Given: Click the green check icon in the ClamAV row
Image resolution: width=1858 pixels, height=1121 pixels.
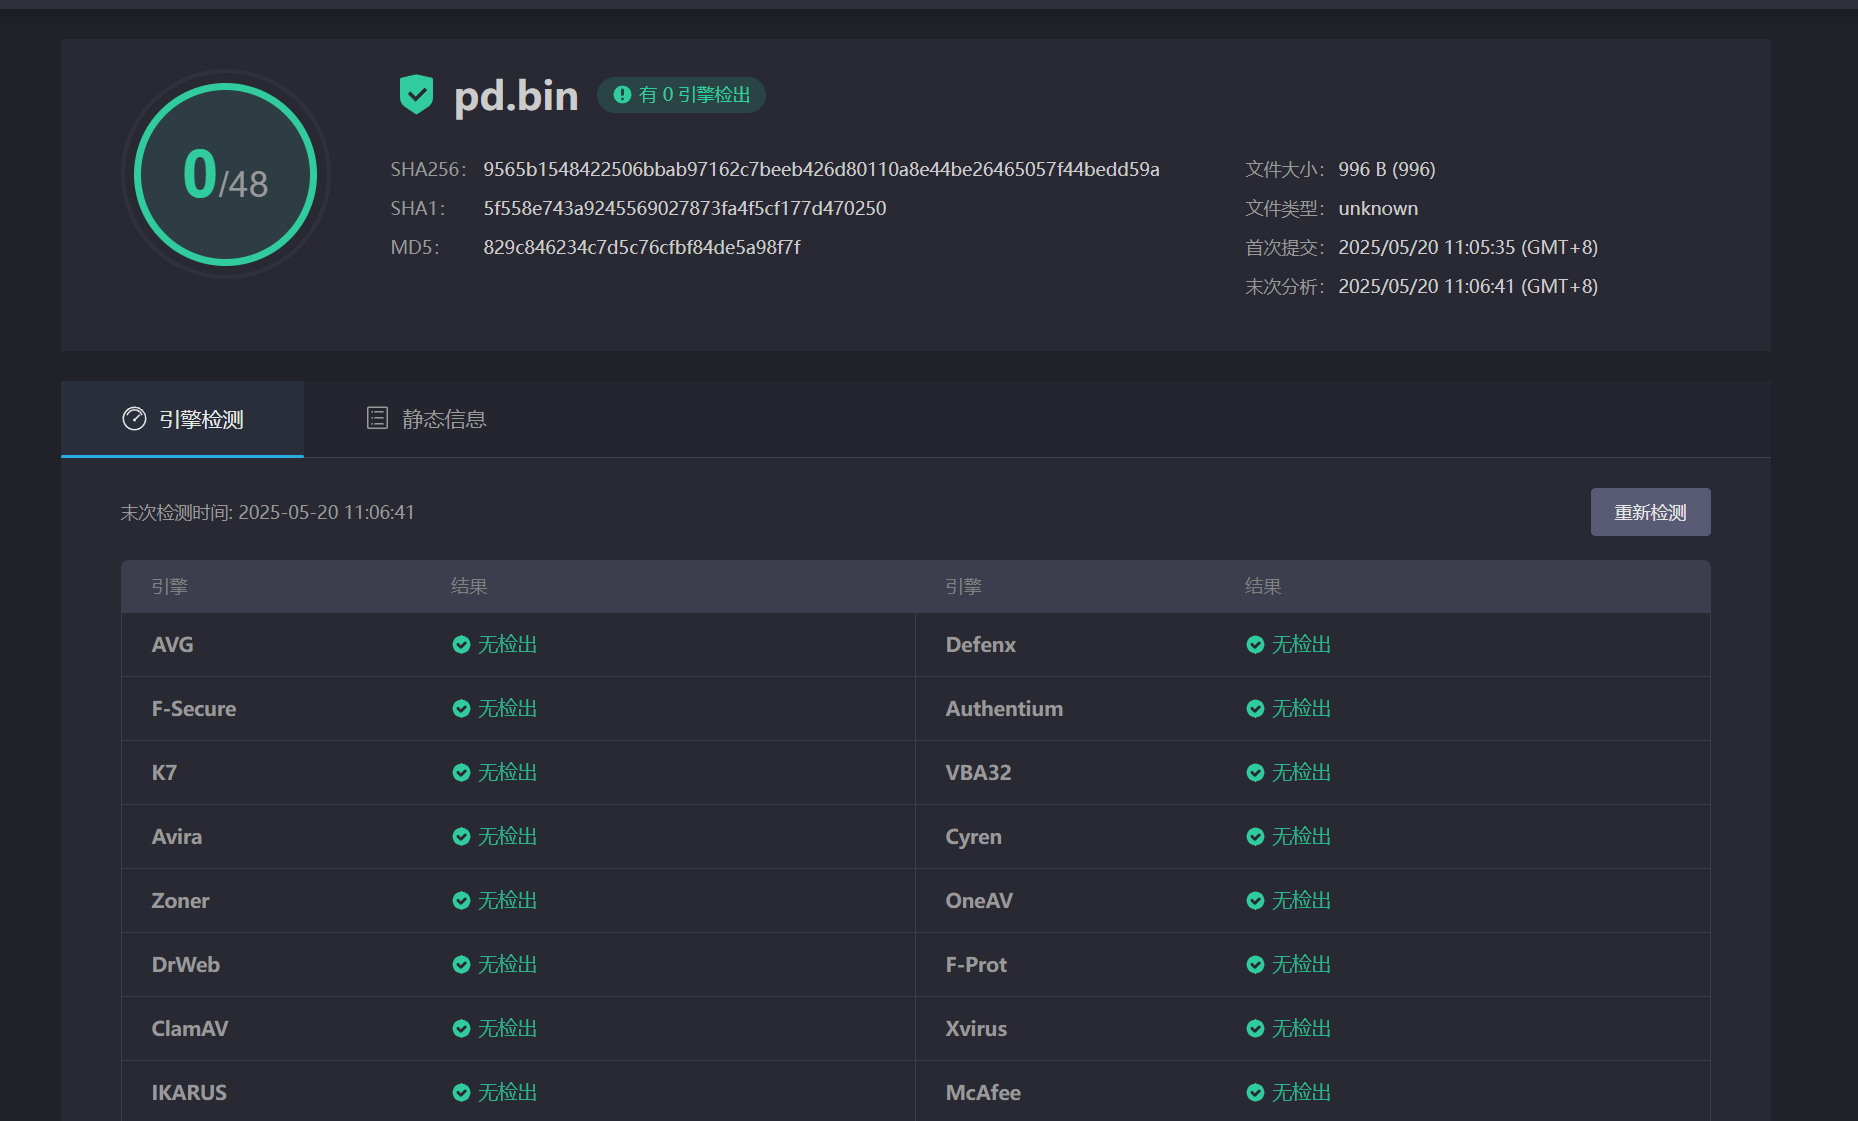Looking at the screenshot, I should tap(461, 1029).
